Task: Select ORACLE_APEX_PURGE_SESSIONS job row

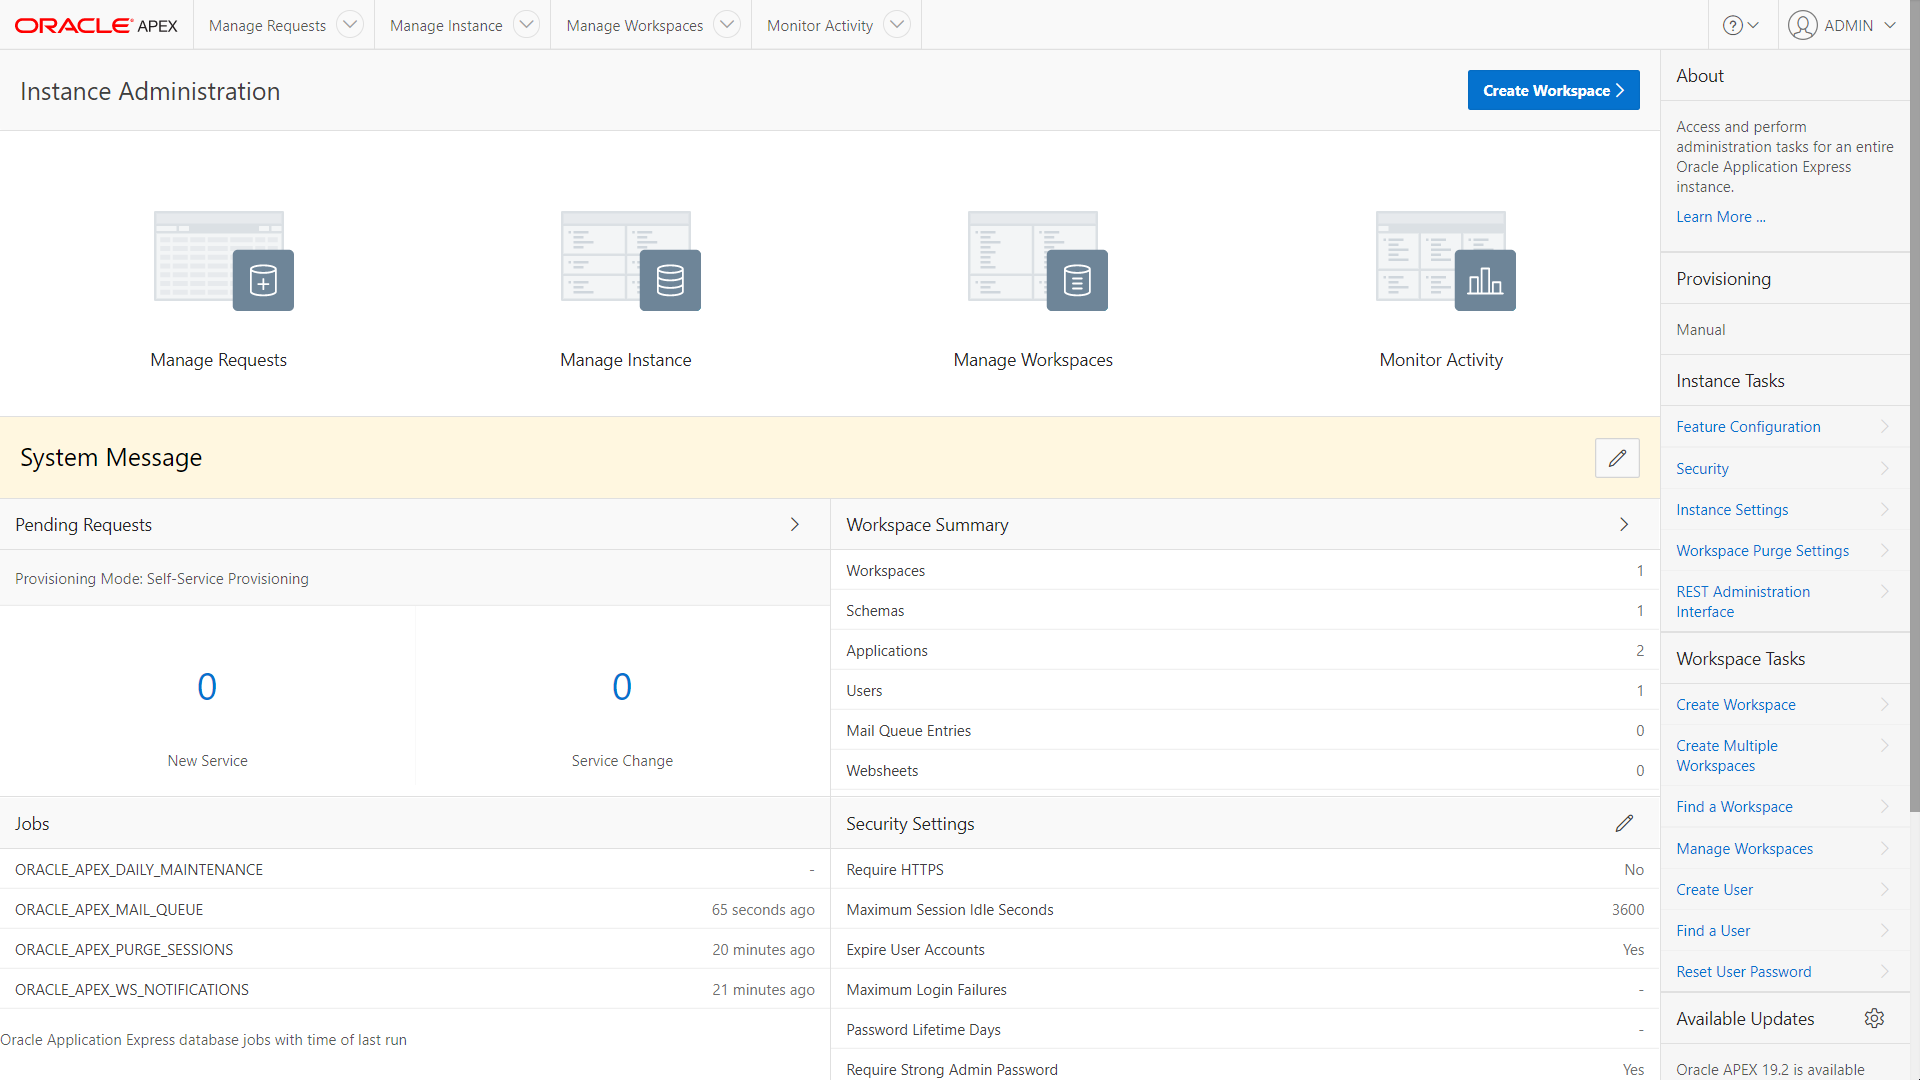Action: (x=415, y=949)
